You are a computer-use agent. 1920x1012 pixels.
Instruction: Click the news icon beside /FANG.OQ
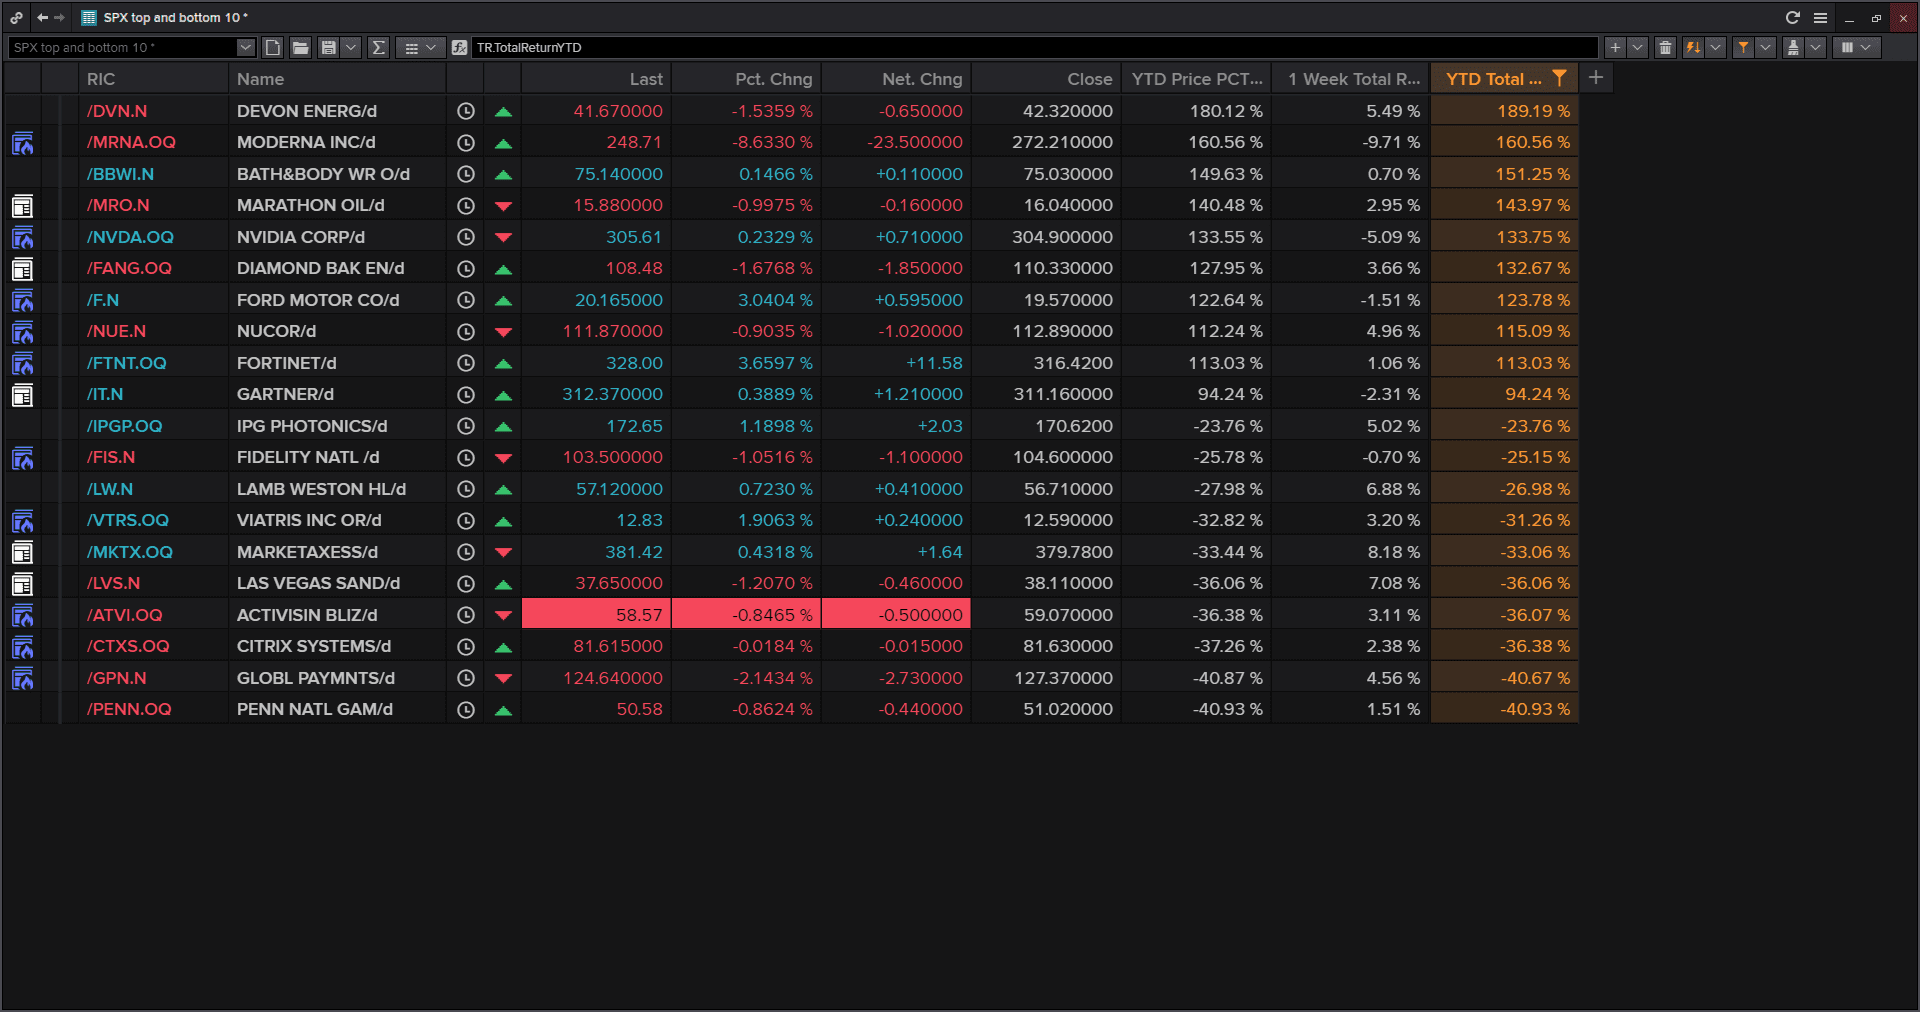pos(22,269)
